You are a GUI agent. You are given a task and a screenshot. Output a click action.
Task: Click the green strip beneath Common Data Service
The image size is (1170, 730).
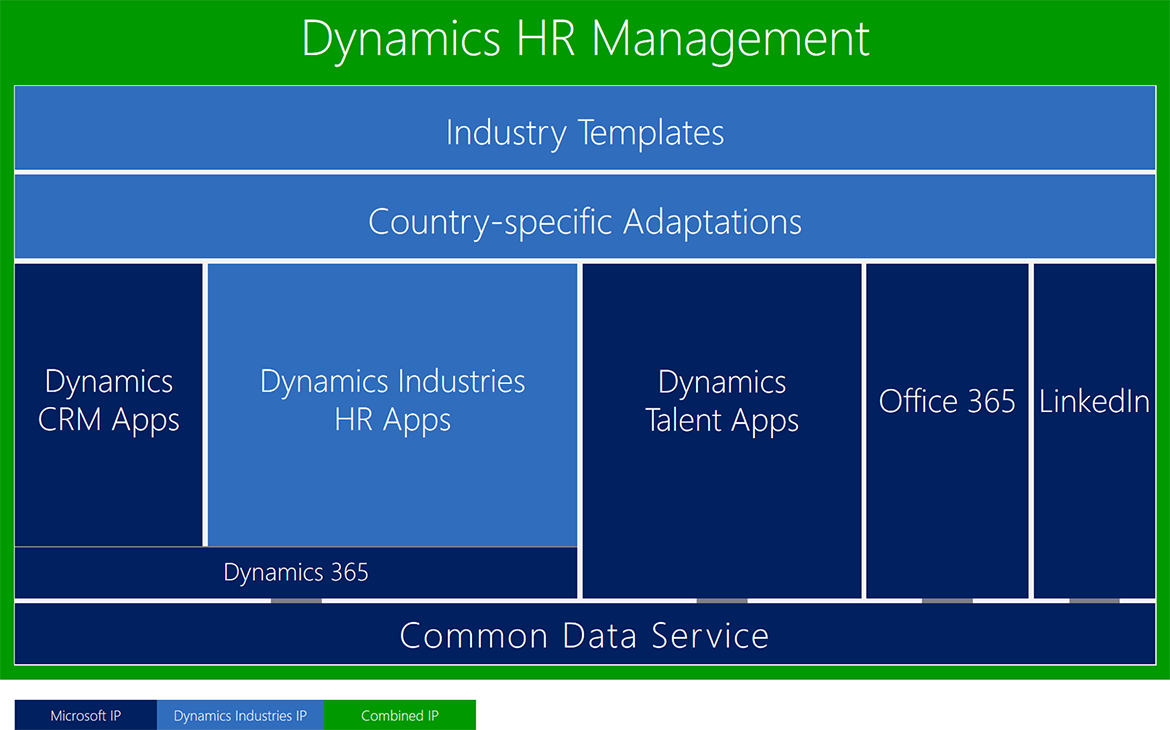[x=585, y=672]
